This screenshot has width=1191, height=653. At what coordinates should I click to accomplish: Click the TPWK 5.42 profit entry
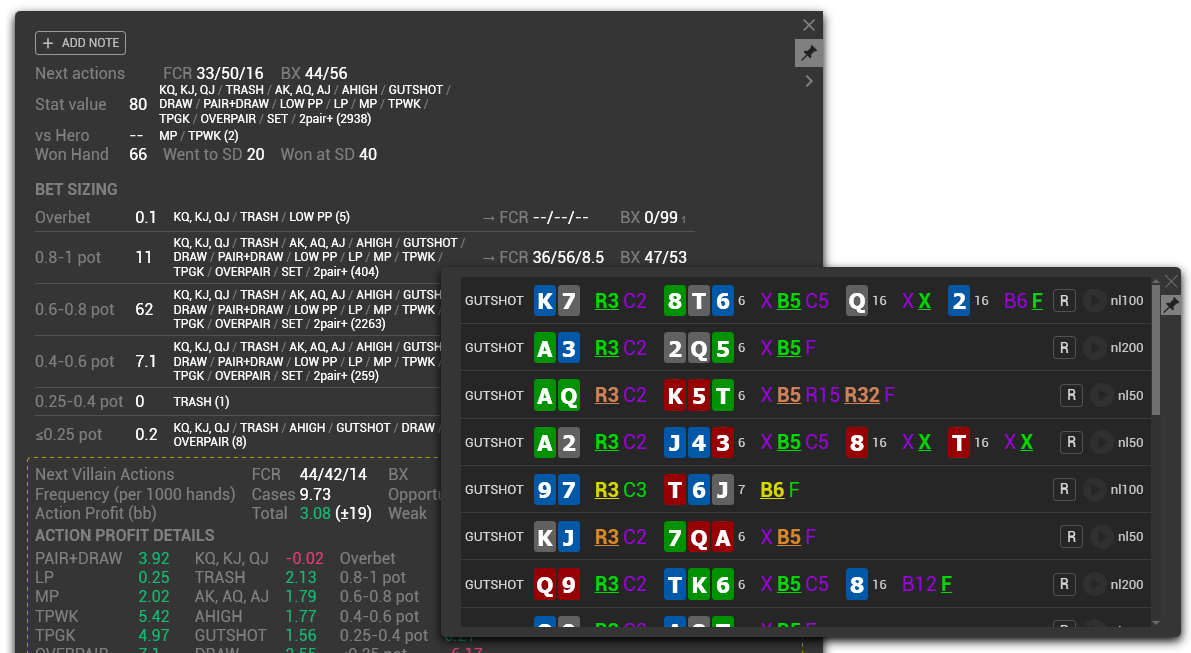click(103, 616)
